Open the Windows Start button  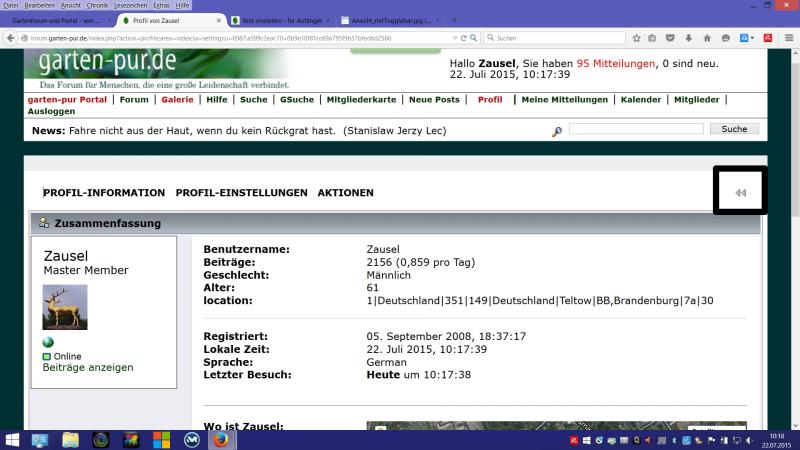pyautogui.click(x=13, y=439)
